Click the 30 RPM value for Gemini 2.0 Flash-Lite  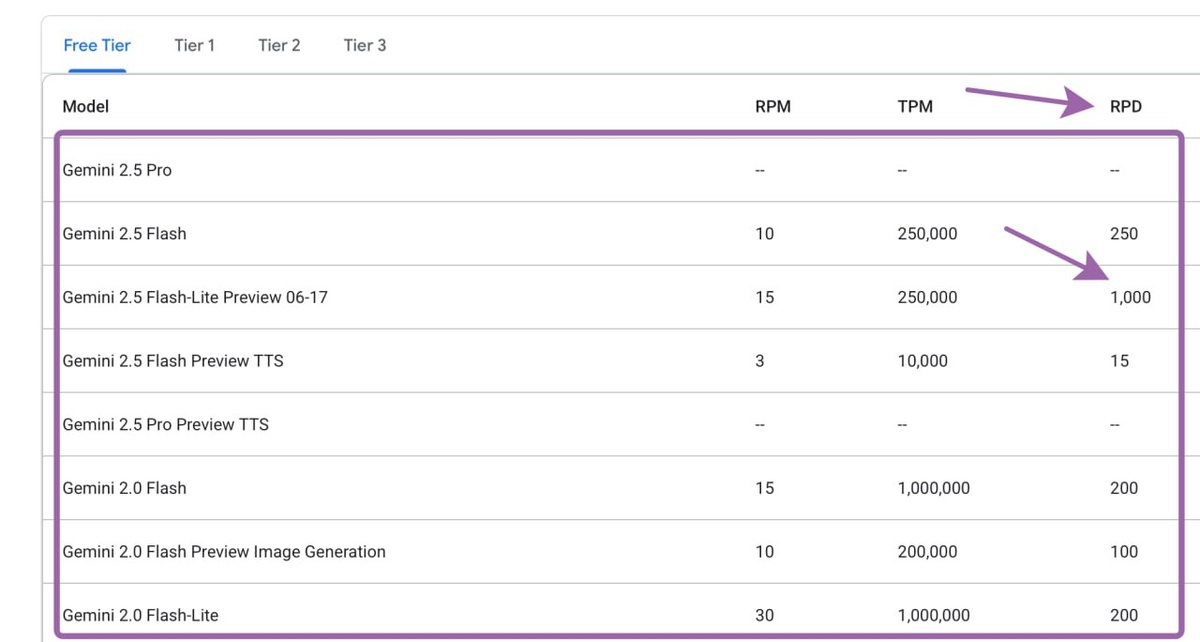[x=765, y=615]
